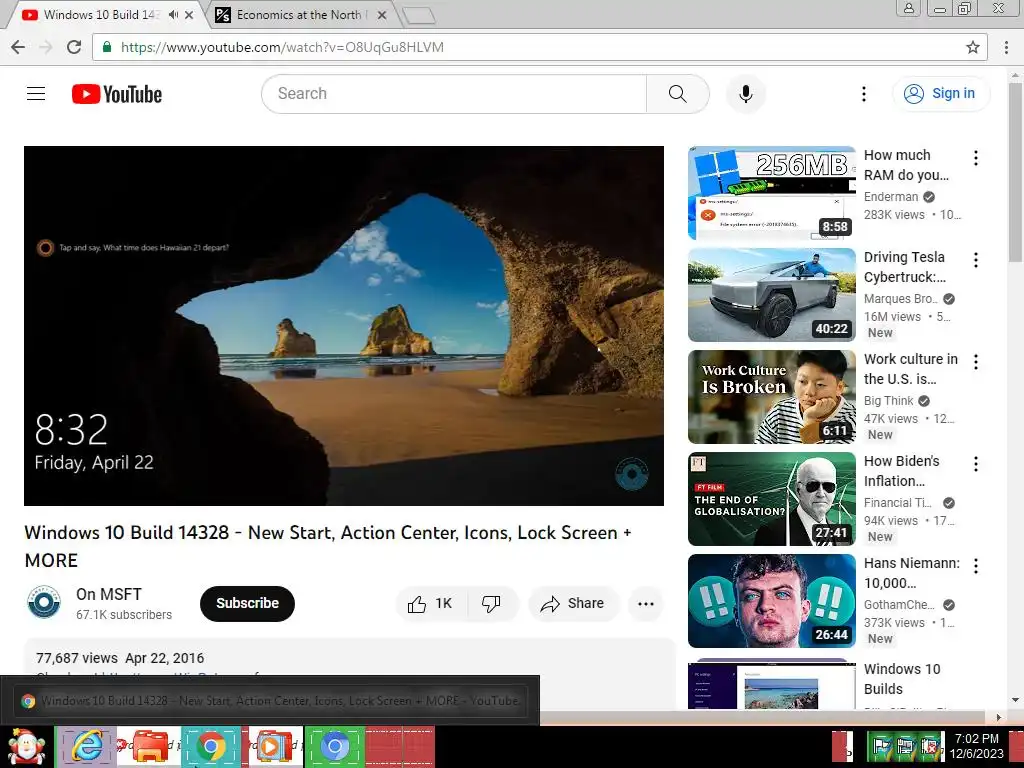Open options menu for Work culture video
Screen dimensions: 1024x768
[x=976, y=362]
